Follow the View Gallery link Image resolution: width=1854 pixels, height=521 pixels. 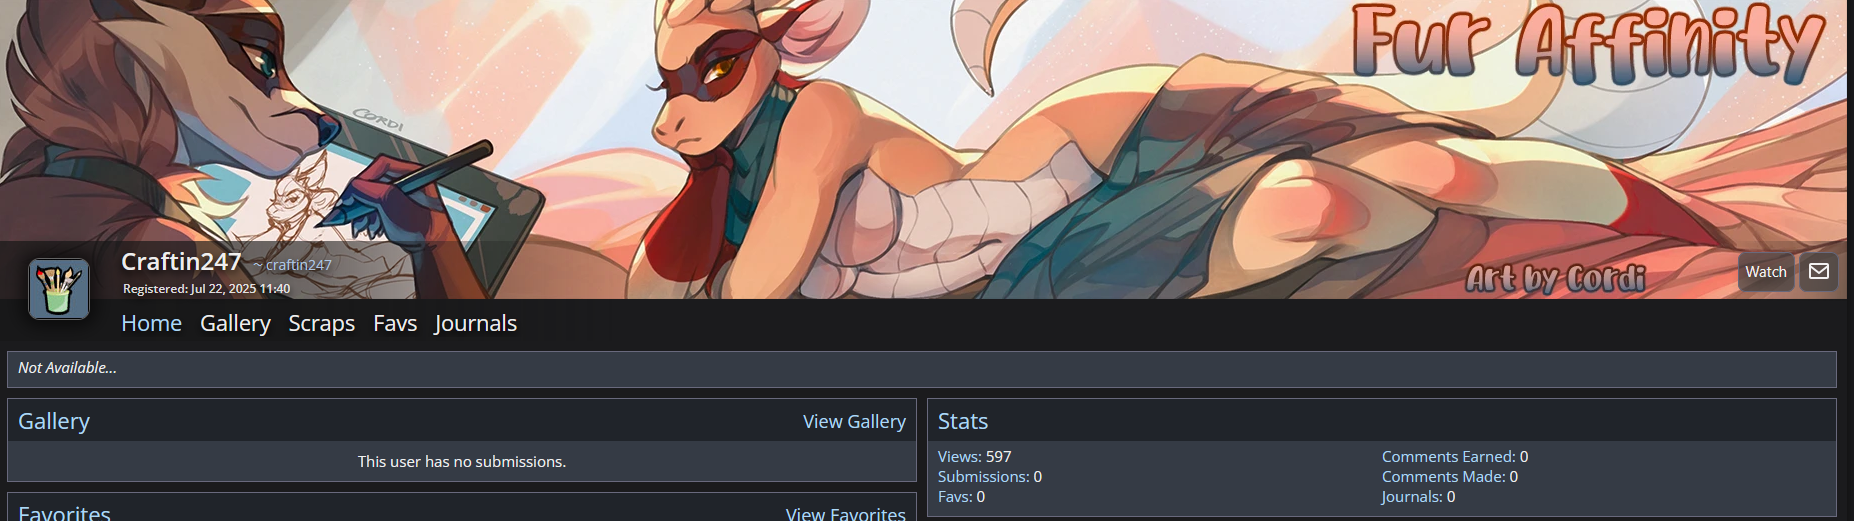click(854, 422)
